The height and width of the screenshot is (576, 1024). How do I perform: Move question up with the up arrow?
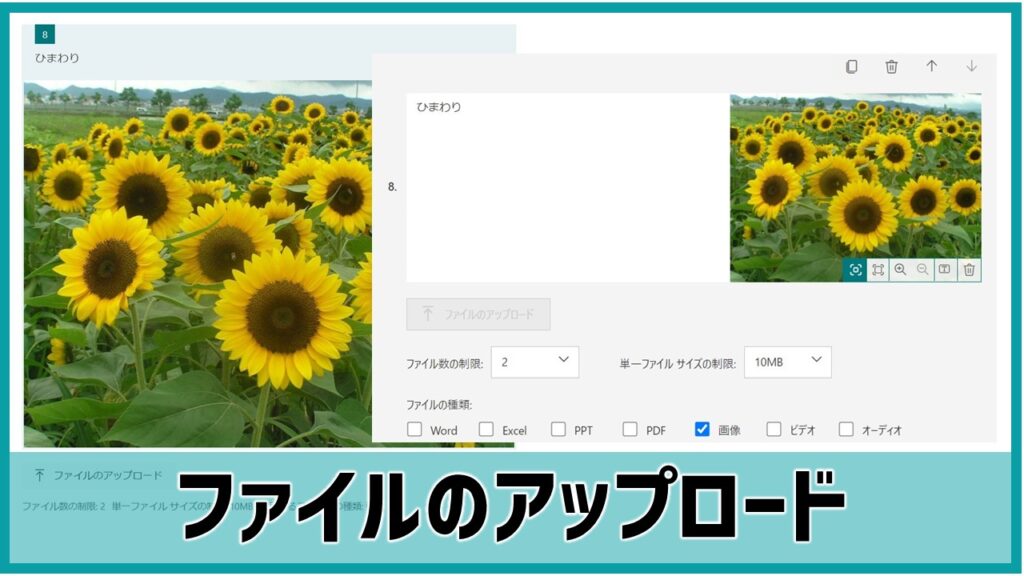click(931, 66)
